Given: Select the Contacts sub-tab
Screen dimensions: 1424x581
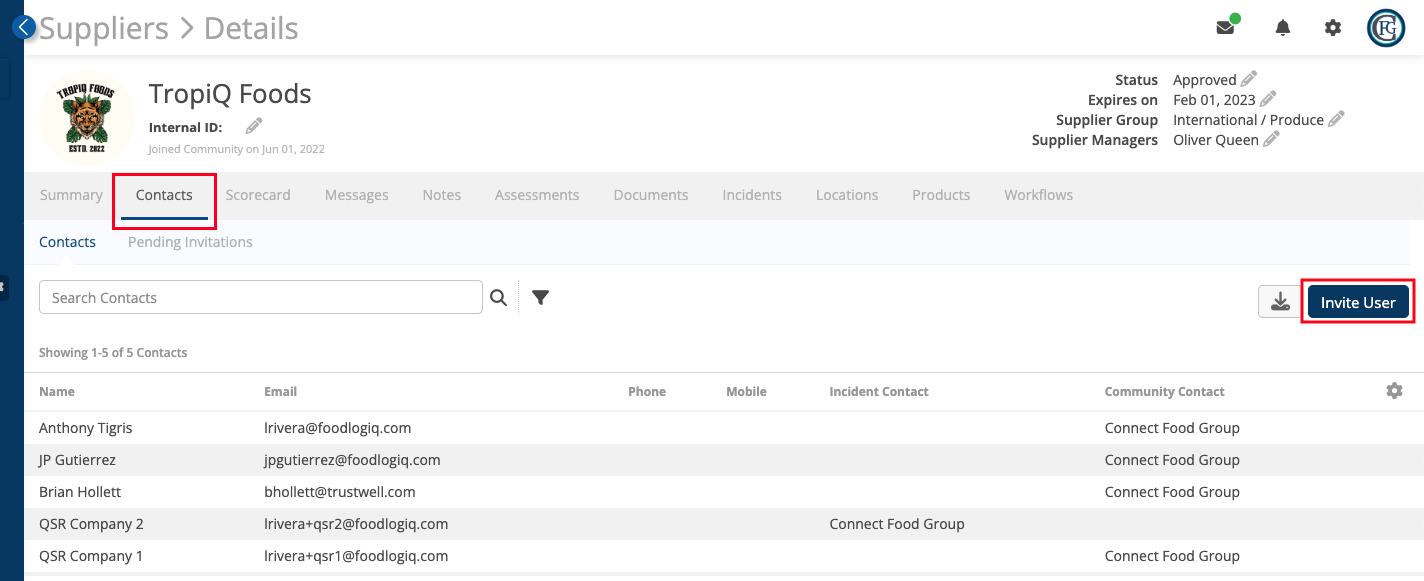Looking at the screenshot, I should 68,242.
